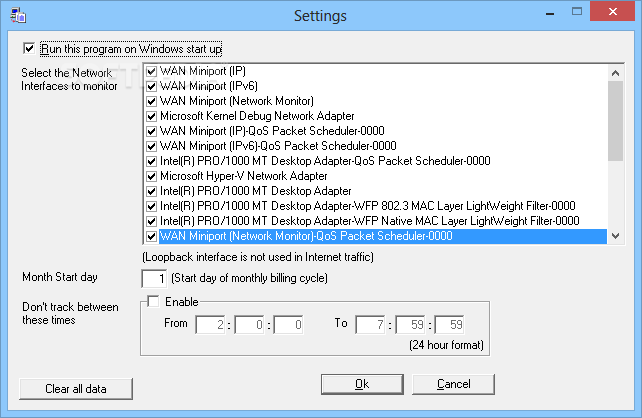Click the app icon in the title bar

point(18,16)
